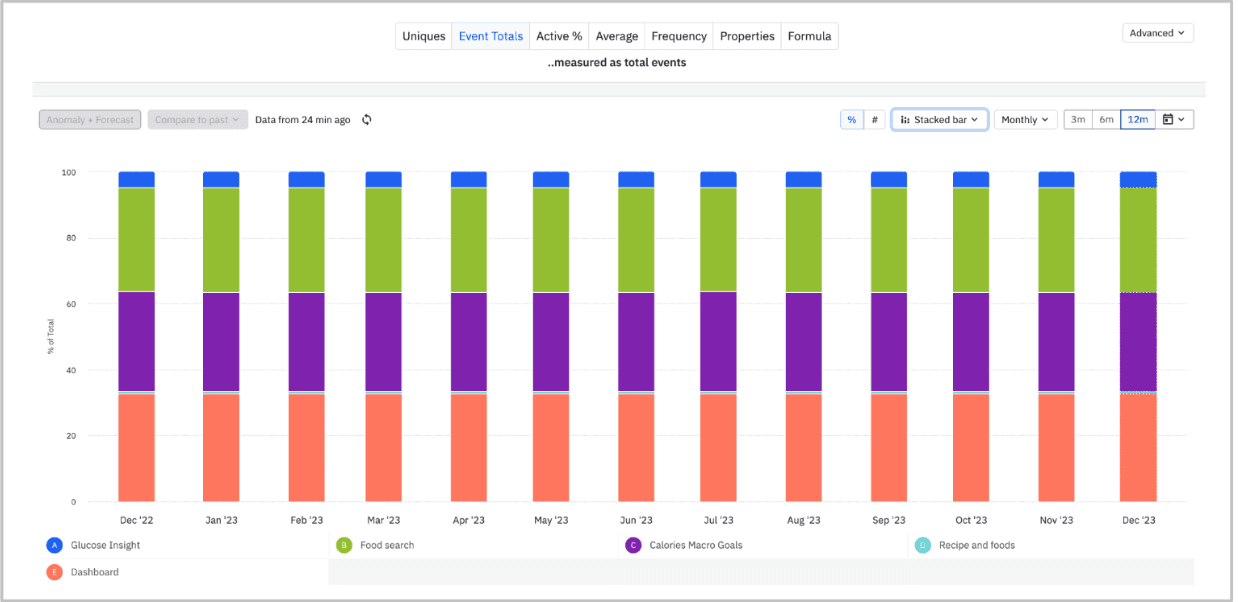Click the Glucose Insight legend marker A
1238x602 pixels.
click(54, 545)
